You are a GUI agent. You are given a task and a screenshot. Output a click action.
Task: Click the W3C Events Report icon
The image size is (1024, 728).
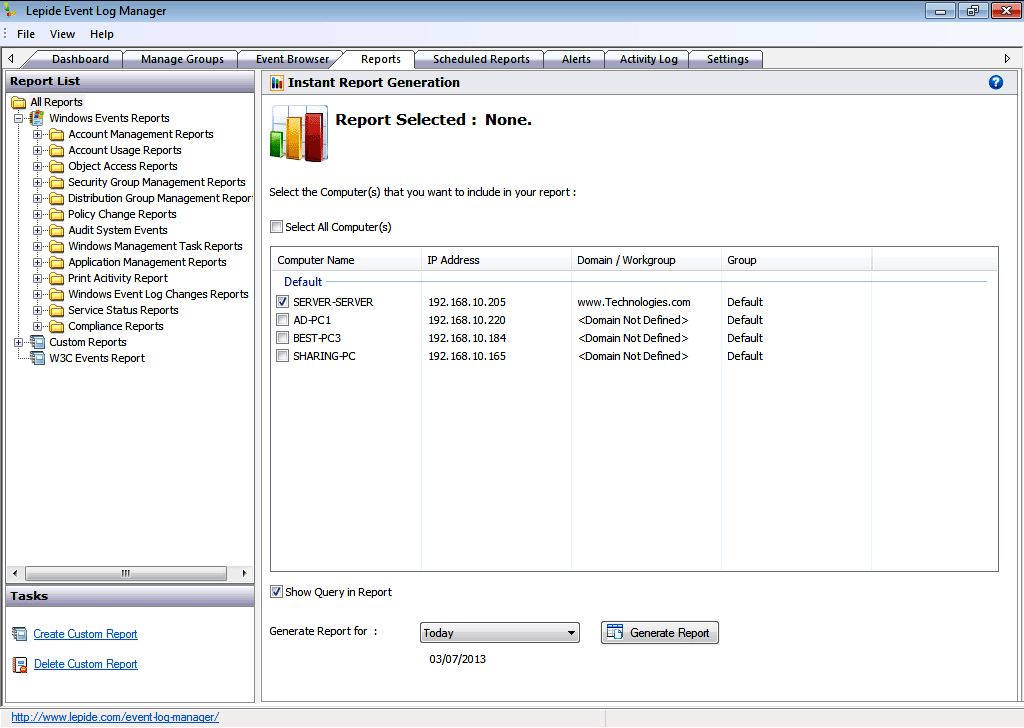tap(38, 358)
